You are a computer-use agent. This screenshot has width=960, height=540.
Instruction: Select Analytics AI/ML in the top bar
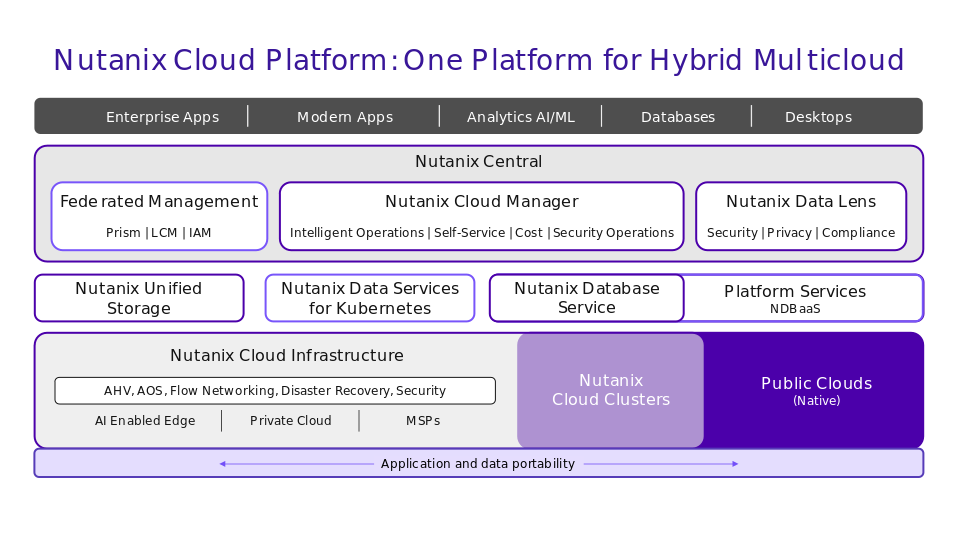pos(520,117)
